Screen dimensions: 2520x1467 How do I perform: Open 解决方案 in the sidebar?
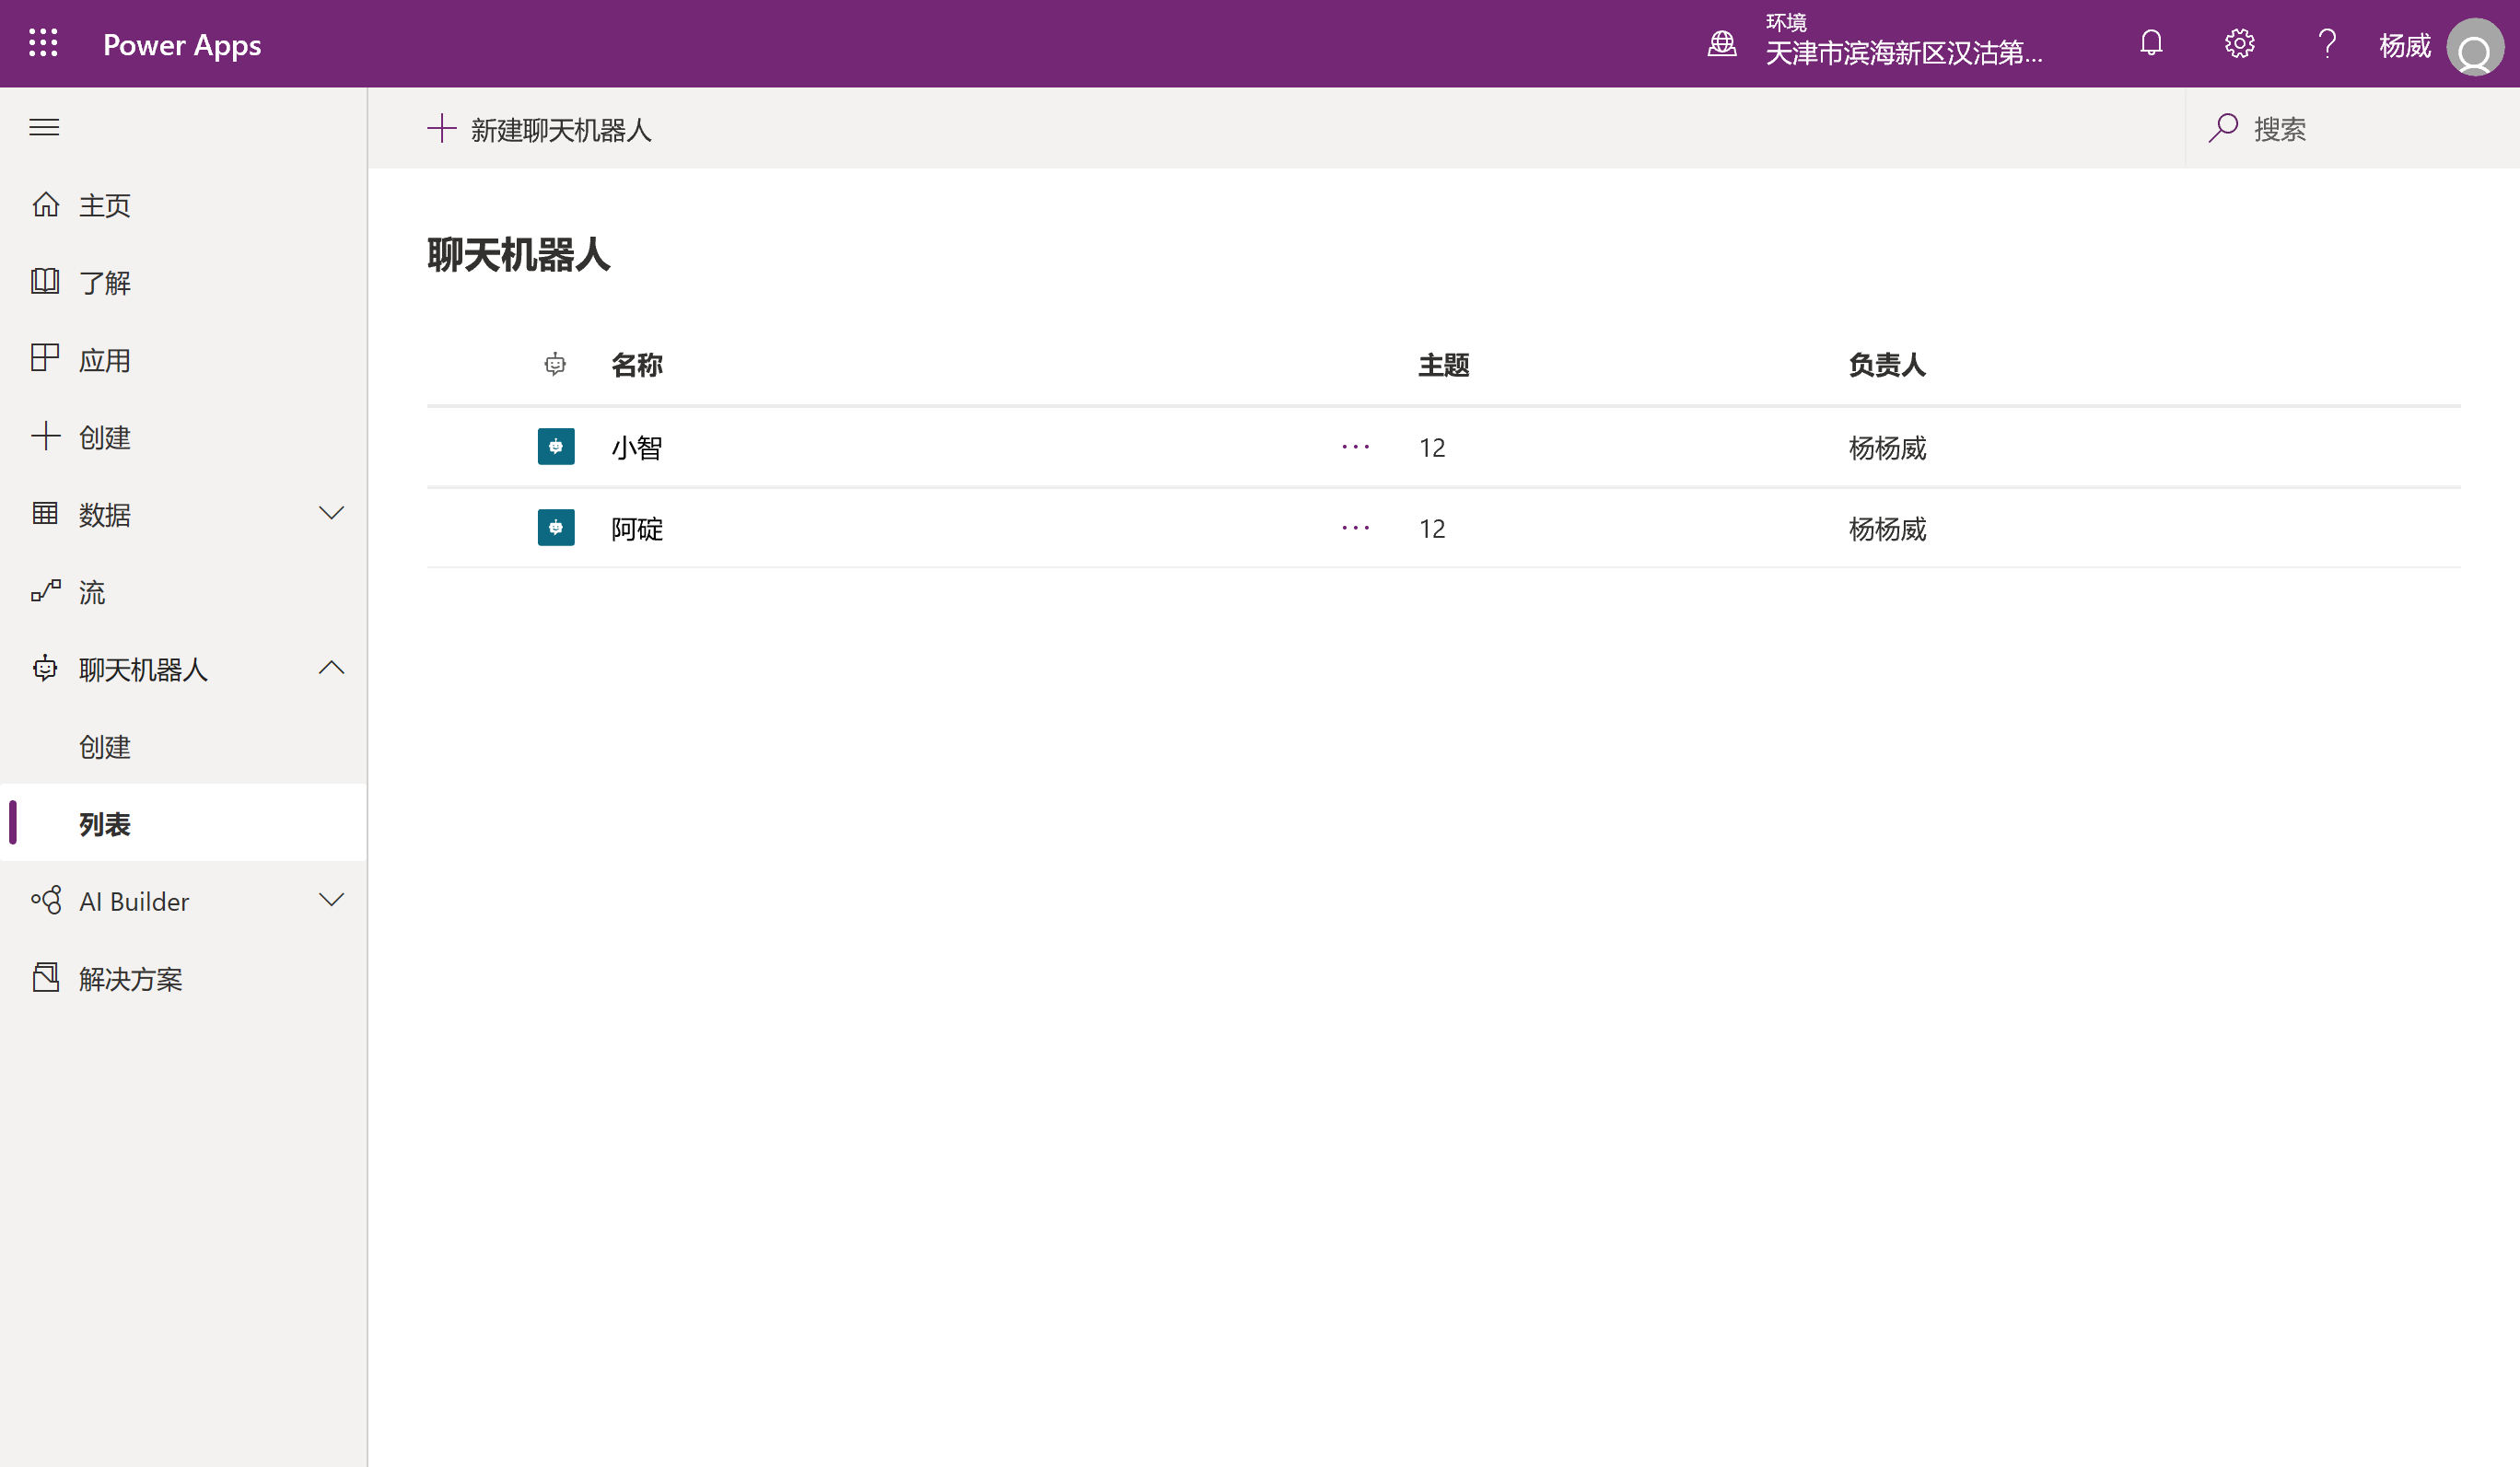130,978
